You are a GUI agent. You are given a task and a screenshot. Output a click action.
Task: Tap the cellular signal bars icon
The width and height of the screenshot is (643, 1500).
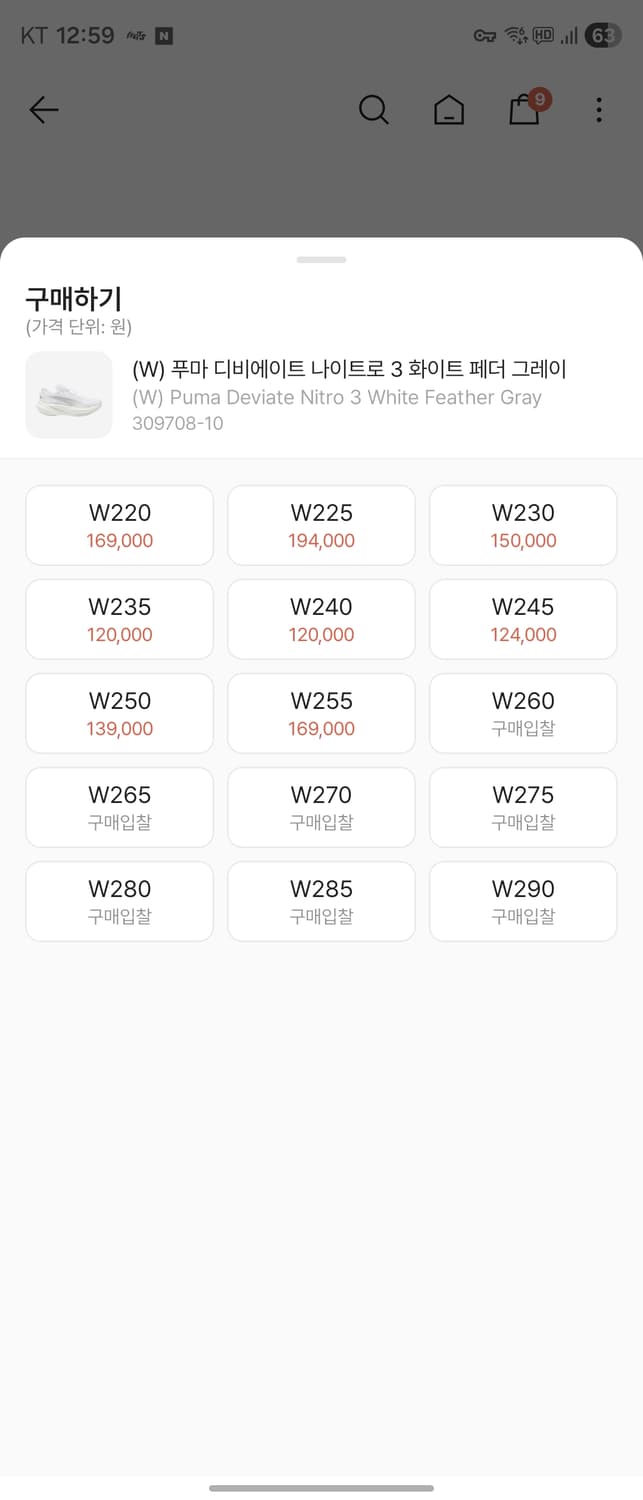568,33
